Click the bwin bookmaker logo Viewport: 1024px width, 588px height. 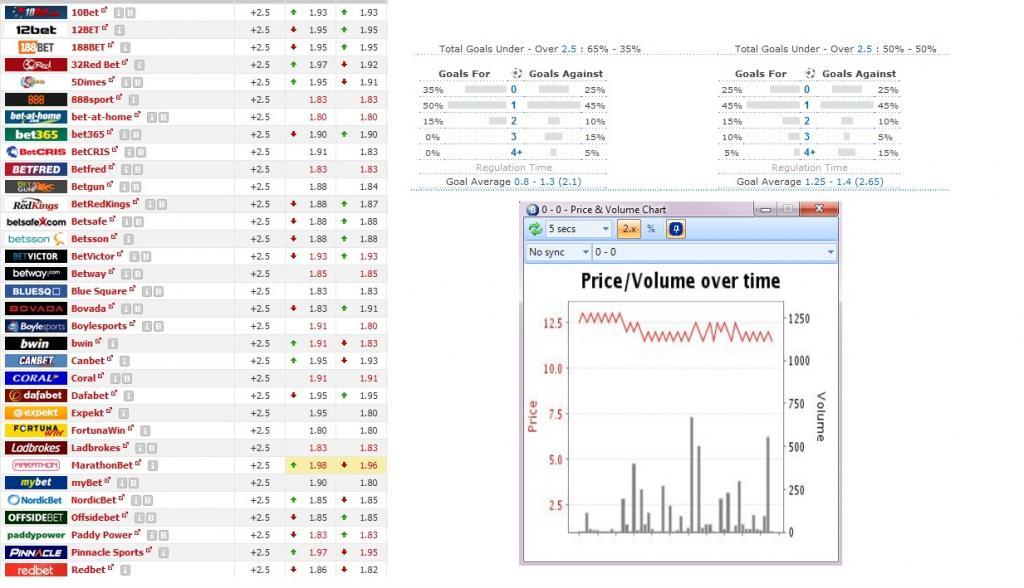[36, 343]
